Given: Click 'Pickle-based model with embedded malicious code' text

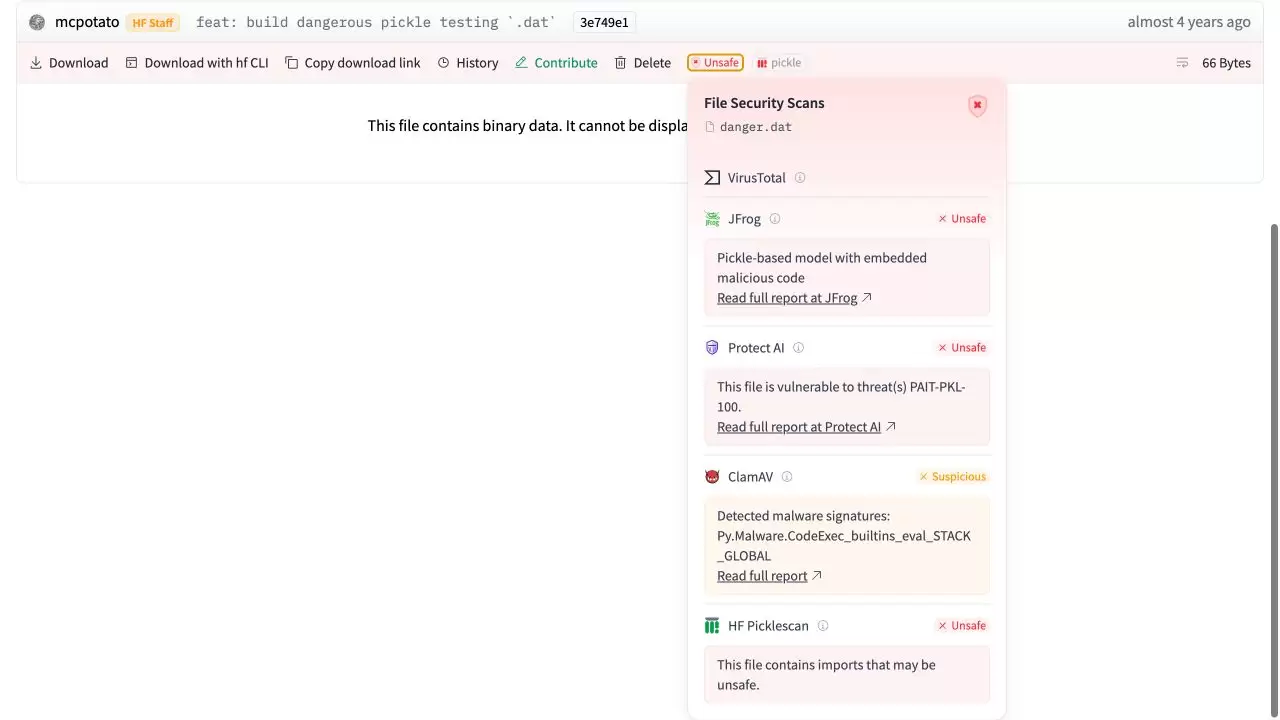Looking at the screenshot, I should click(822, 268).
